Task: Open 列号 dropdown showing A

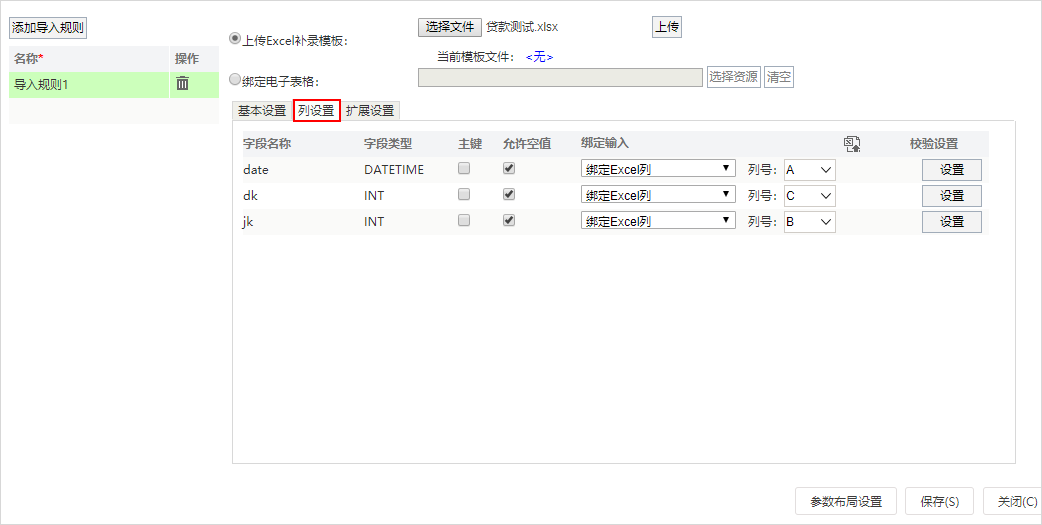Action: click(809, 169)
